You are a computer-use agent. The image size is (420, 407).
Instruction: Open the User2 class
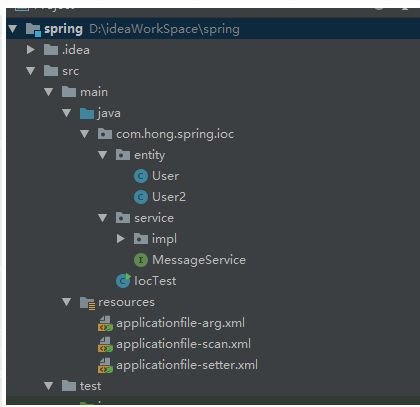pos(169,197)
